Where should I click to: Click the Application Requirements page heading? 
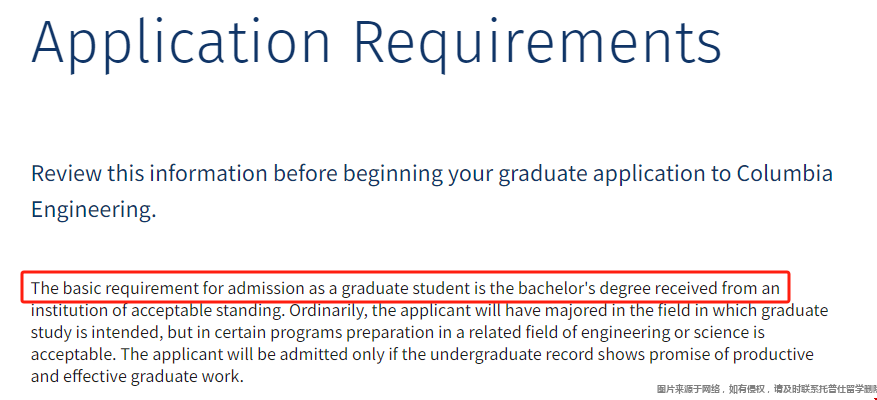click(376, 42)
